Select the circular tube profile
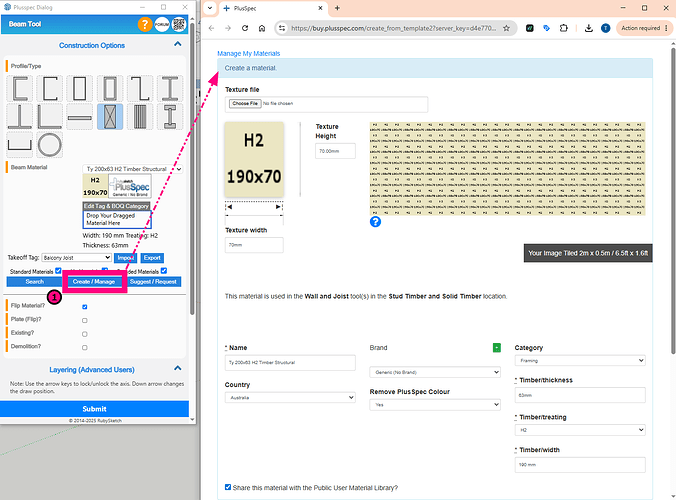 [50, 145]
